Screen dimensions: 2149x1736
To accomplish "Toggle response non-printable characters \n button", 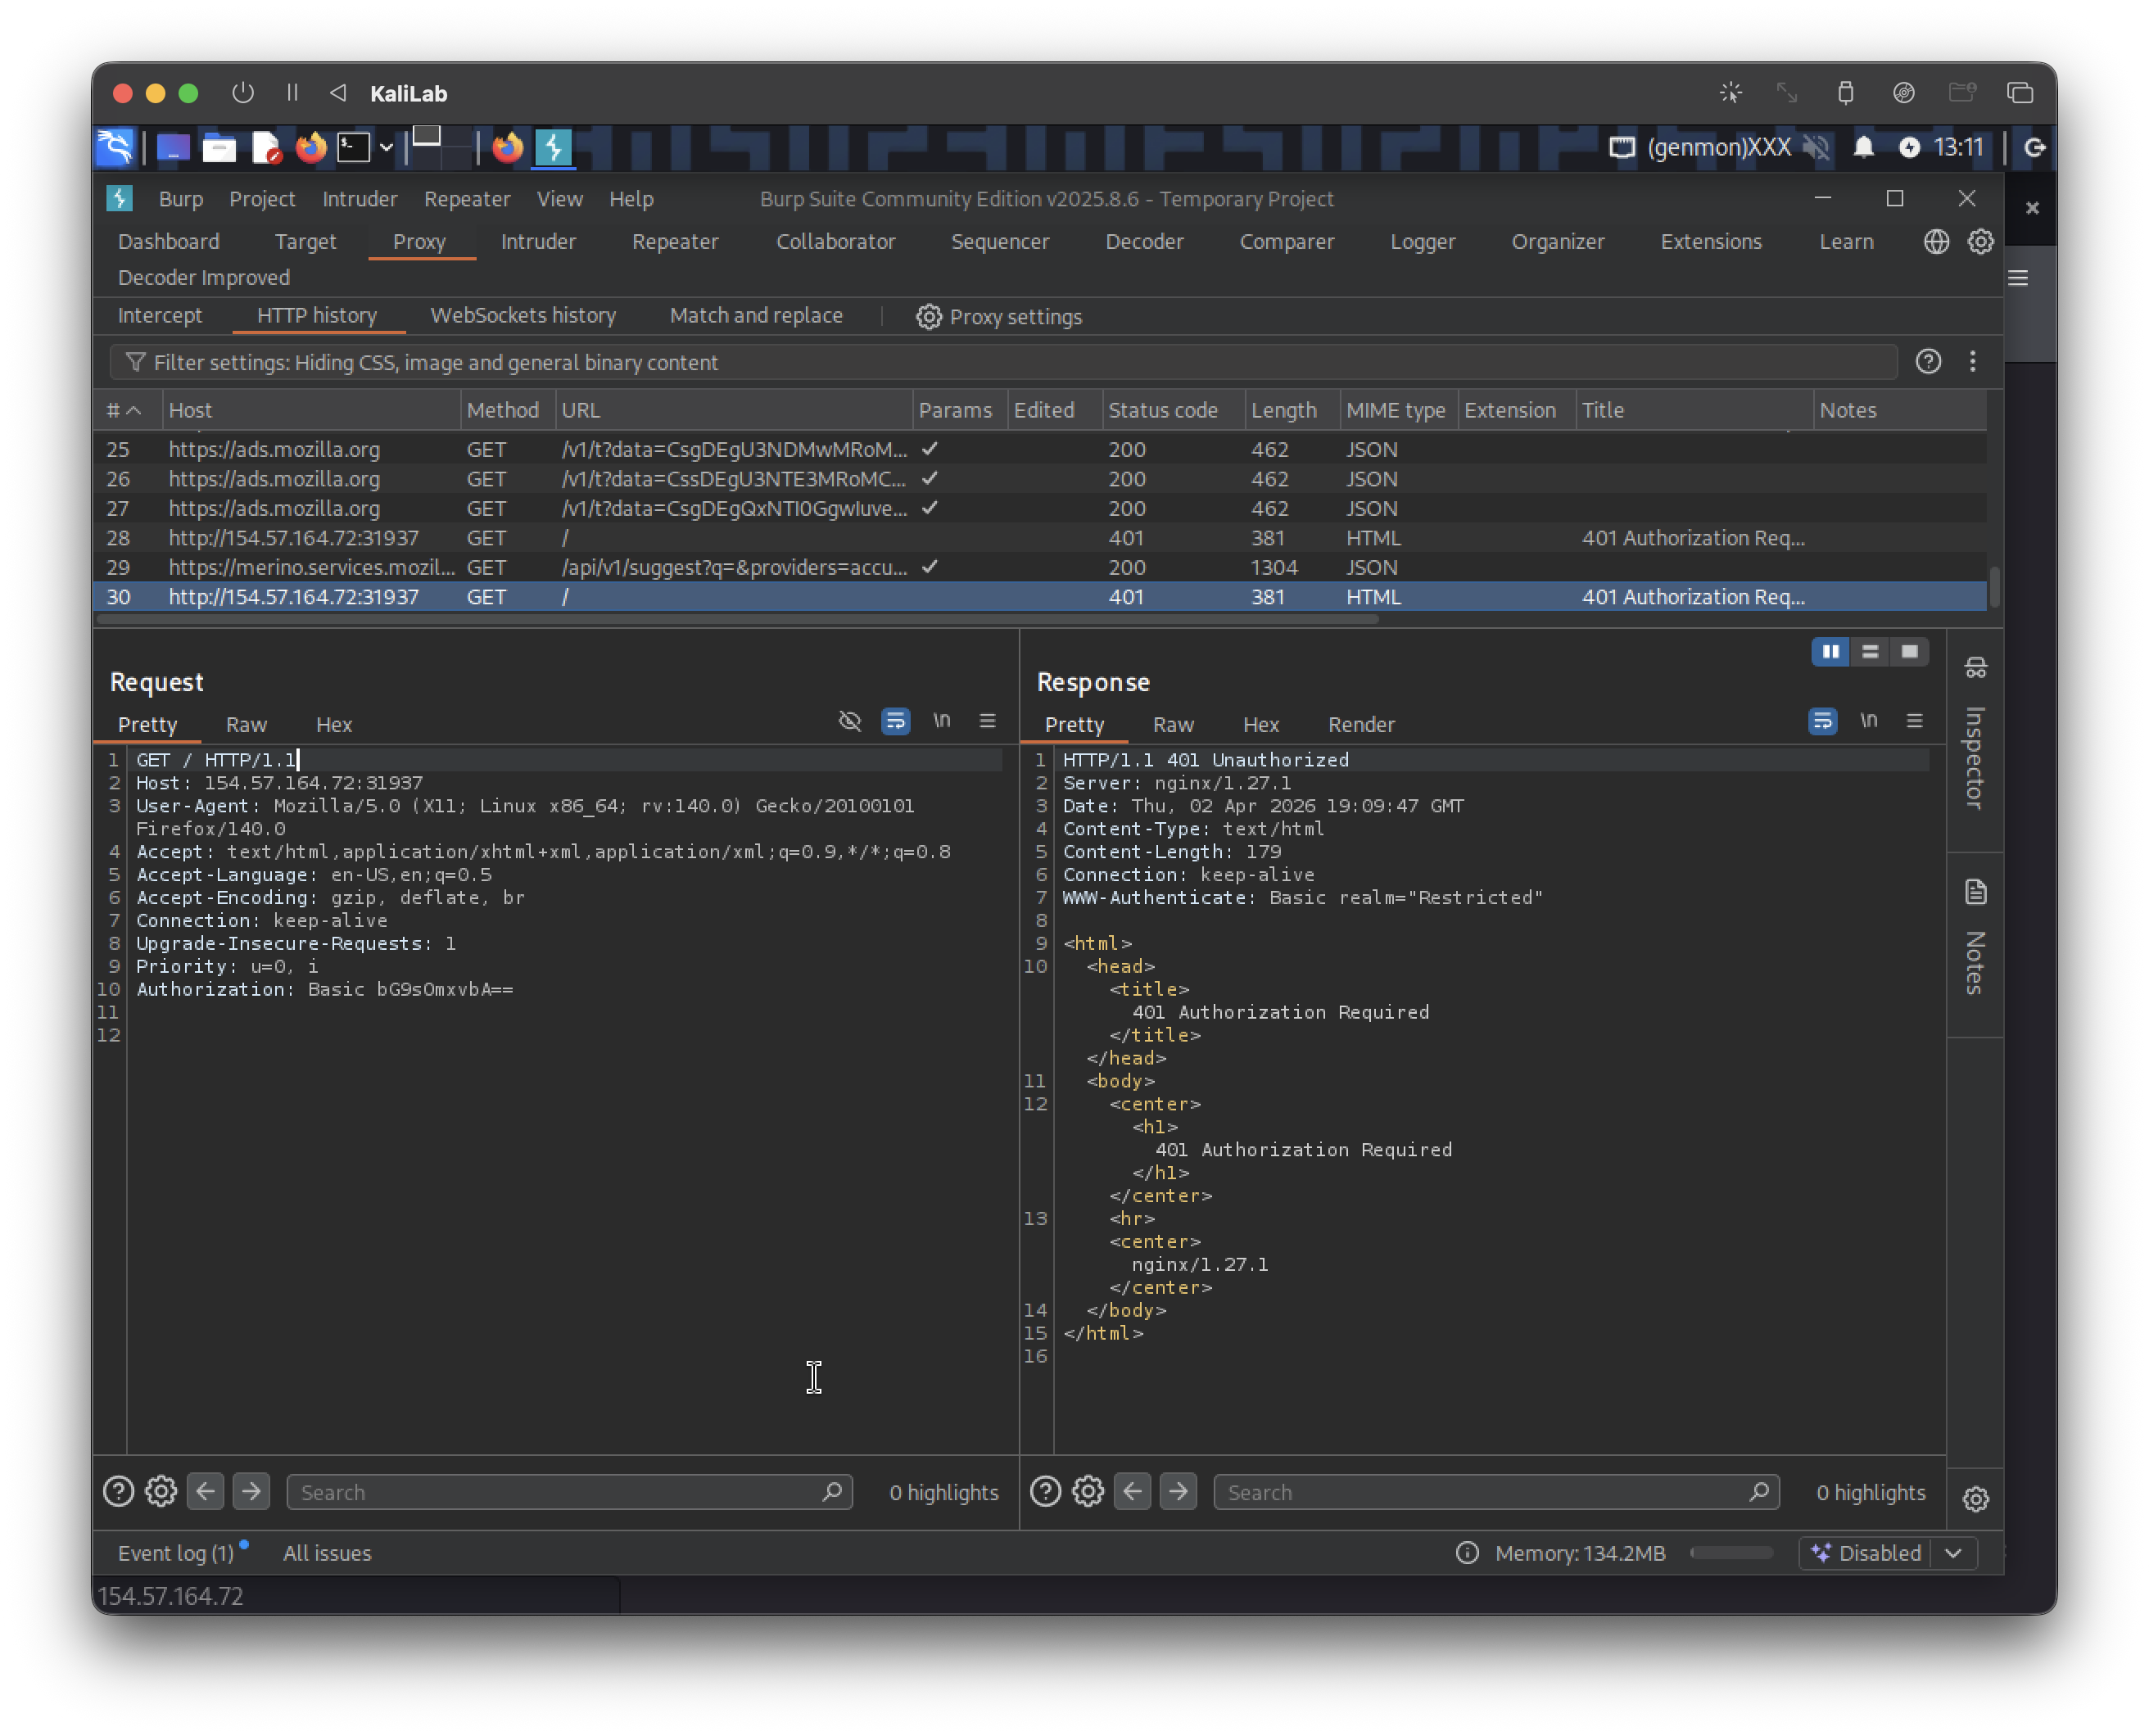I will tap(1868, 721).
